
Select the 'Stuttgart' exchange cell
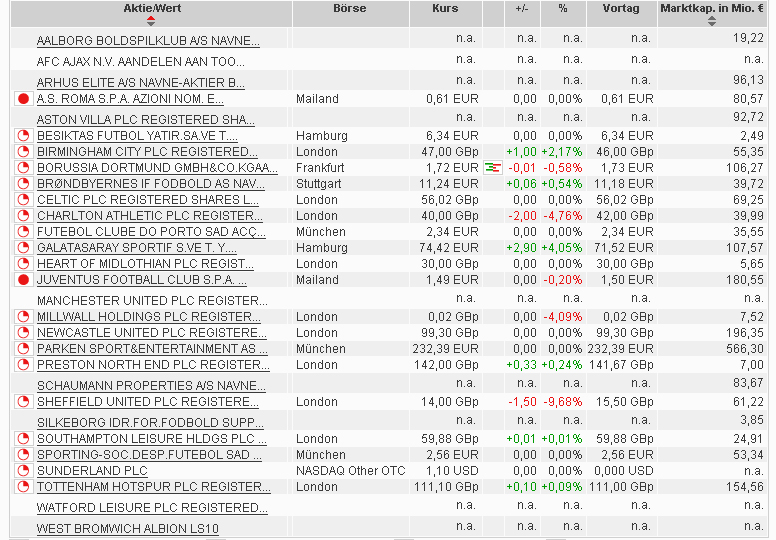tap(319, 184)
